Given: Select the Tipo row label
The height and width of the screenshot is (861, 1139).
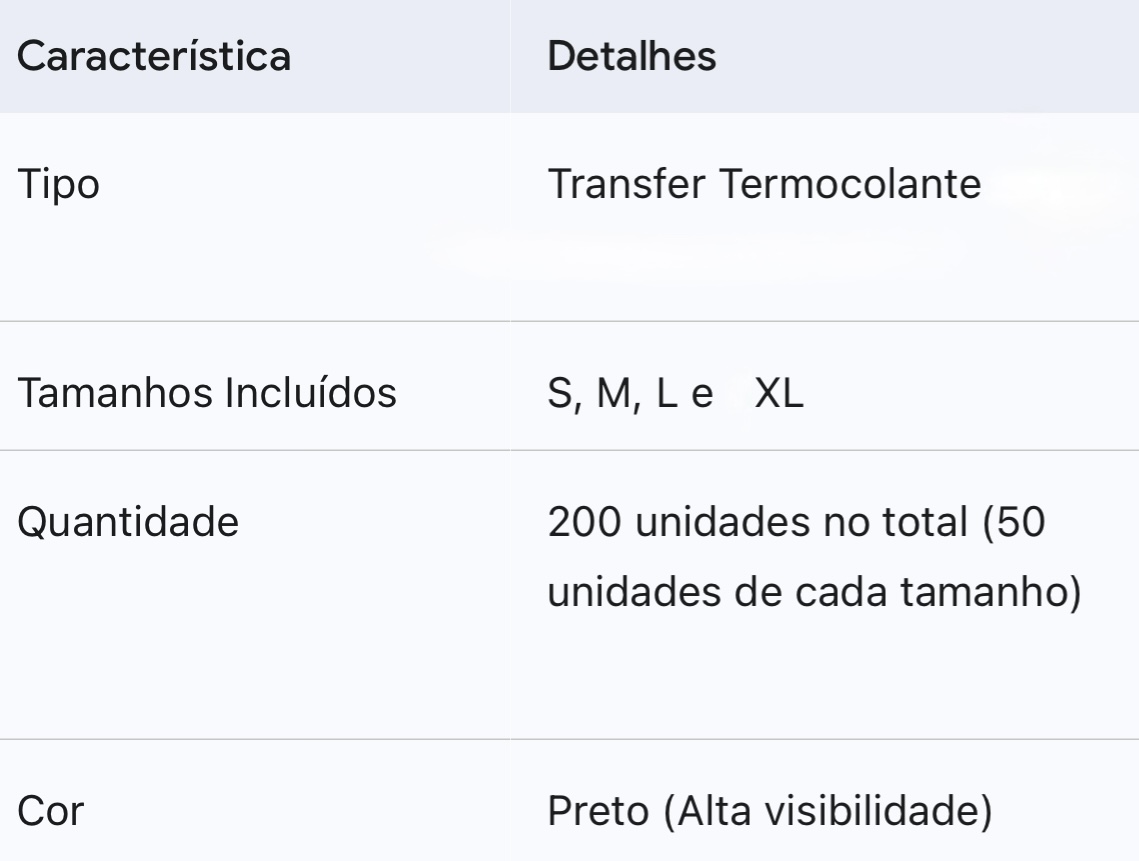Looking at the screenshot, I should (59, 186).
